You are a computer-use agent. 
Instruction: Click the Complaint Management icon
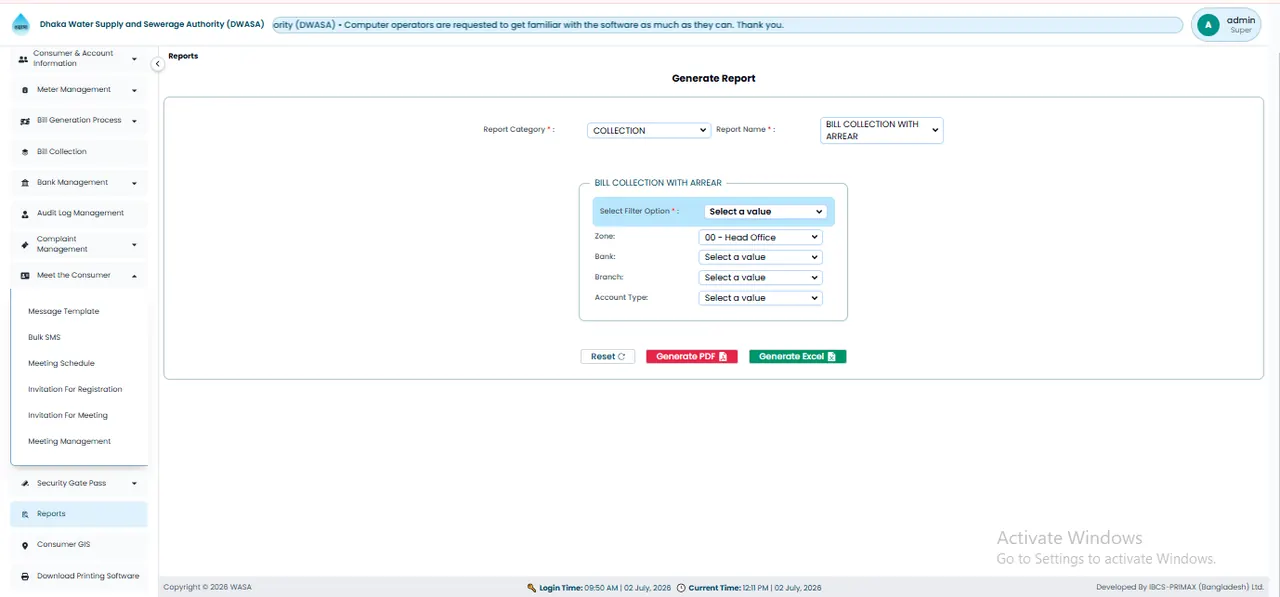25,244
